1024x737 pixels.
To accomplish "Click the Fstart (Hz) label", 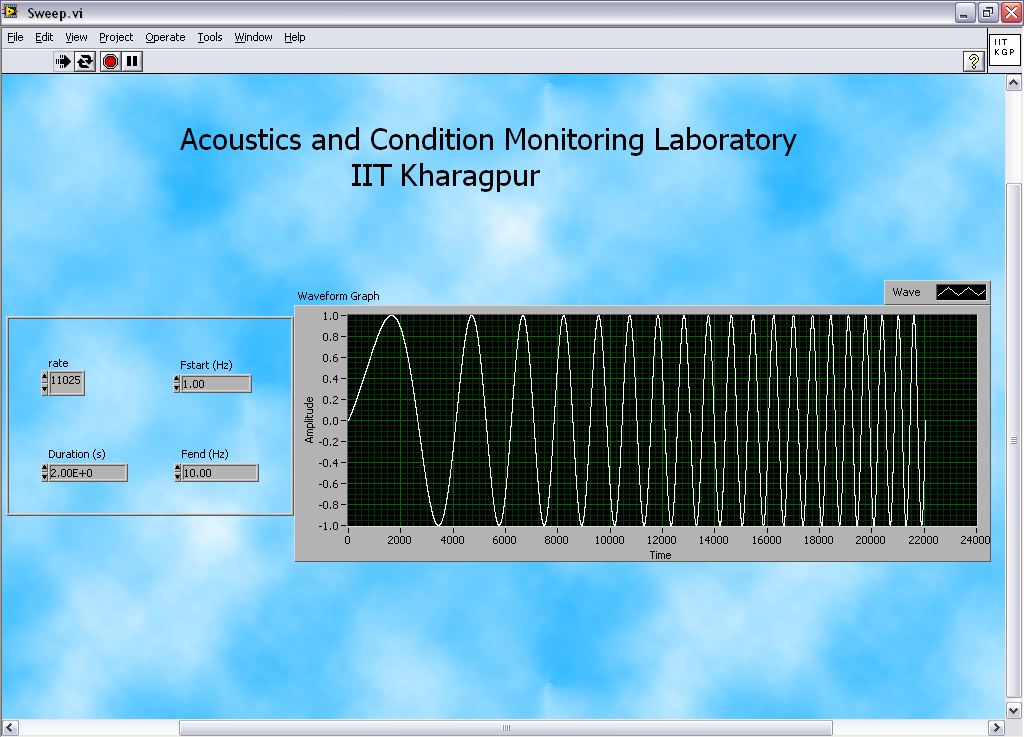I will point(206,365).
